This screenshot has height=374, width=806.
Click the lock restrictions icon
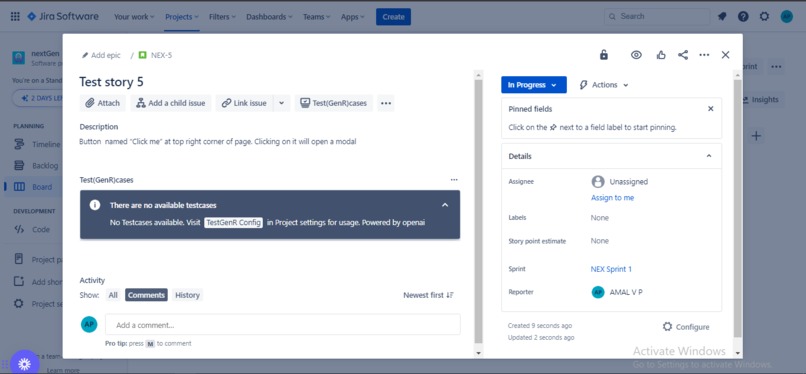pos(604,55)
